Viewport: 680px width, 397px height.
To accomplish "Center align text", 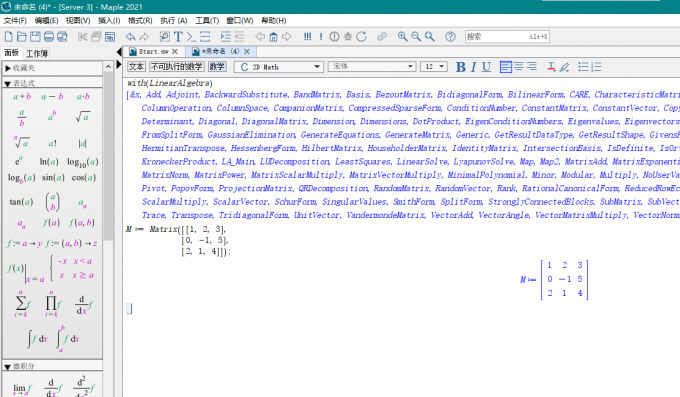I will pyautogui.click(x=519, y=67).
